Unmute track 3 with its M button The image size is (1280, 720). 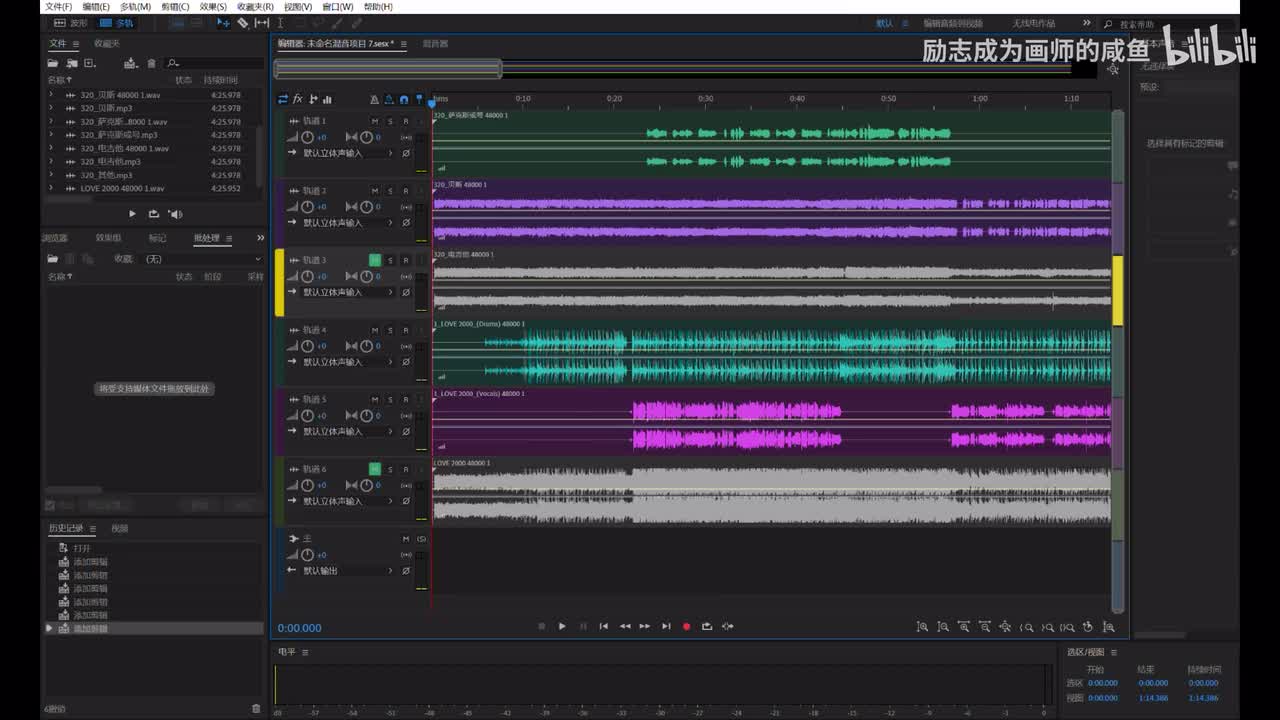click(375, 260)
